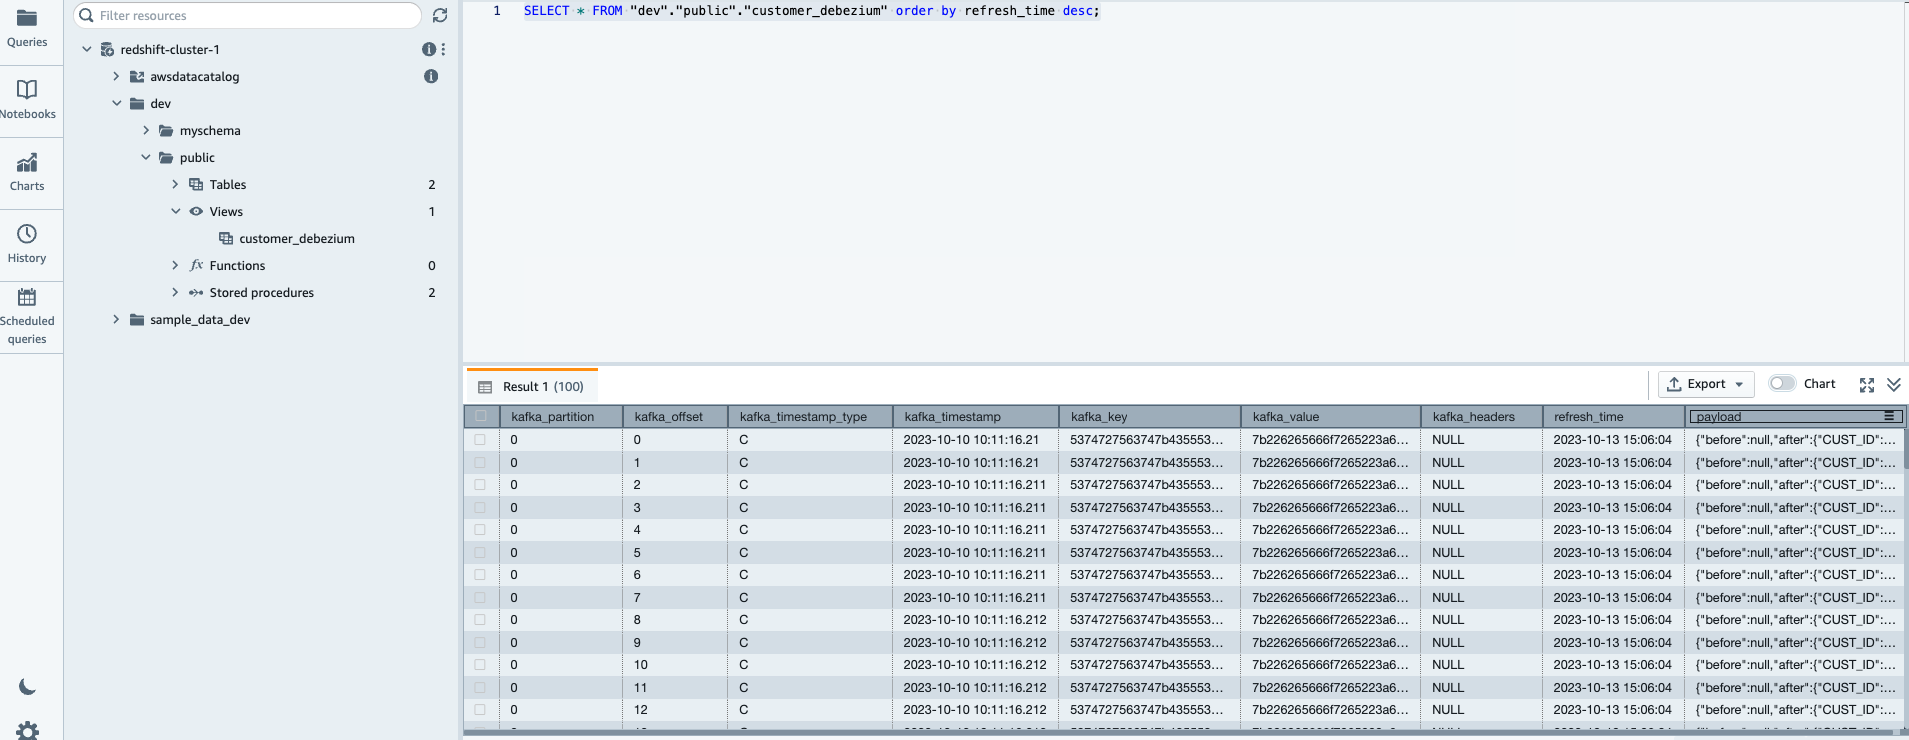
Task: Select customer_debezium view in tree
Action: tap(297, 238)
